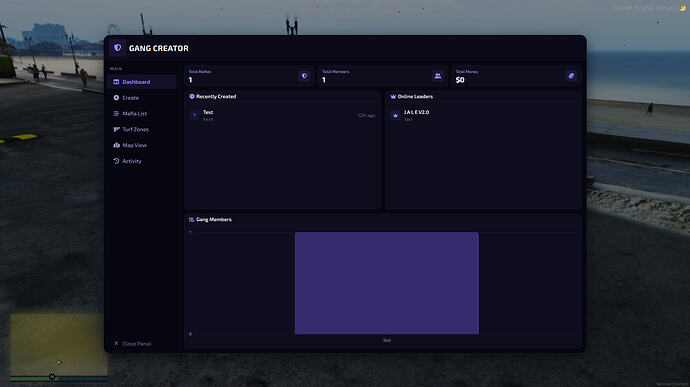Click the Gang Members heading

(214, 219)
